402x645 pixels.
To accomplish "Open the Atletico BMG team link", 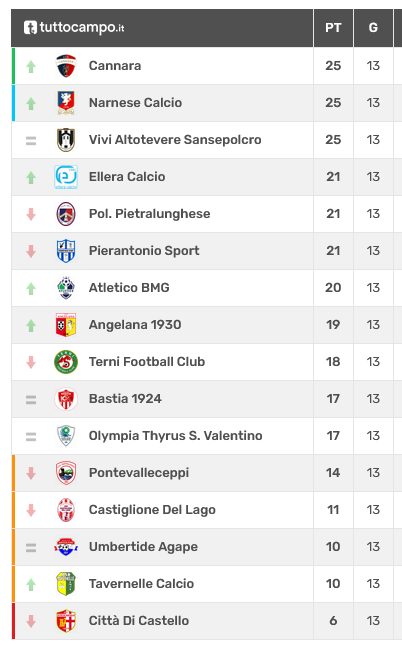I will pos(129,288).
